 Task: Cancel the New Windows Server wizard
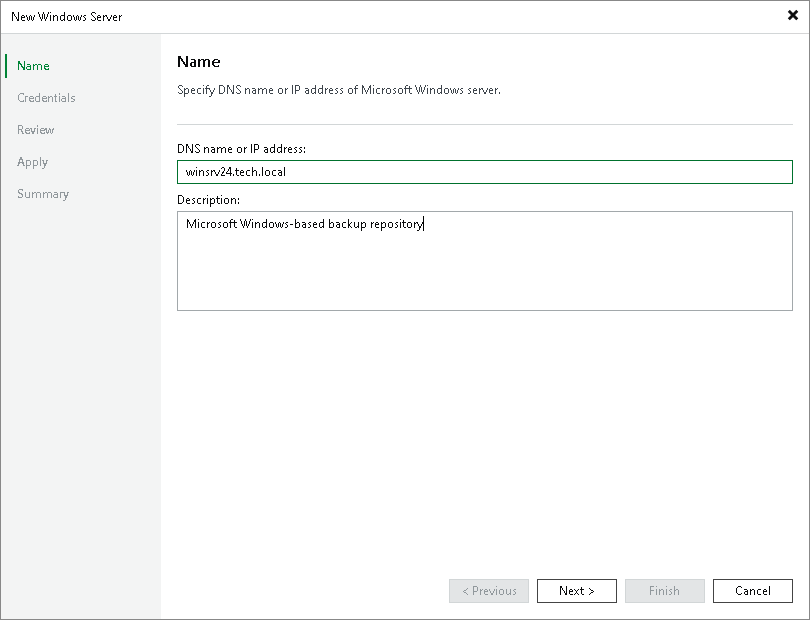click(752, 590)
